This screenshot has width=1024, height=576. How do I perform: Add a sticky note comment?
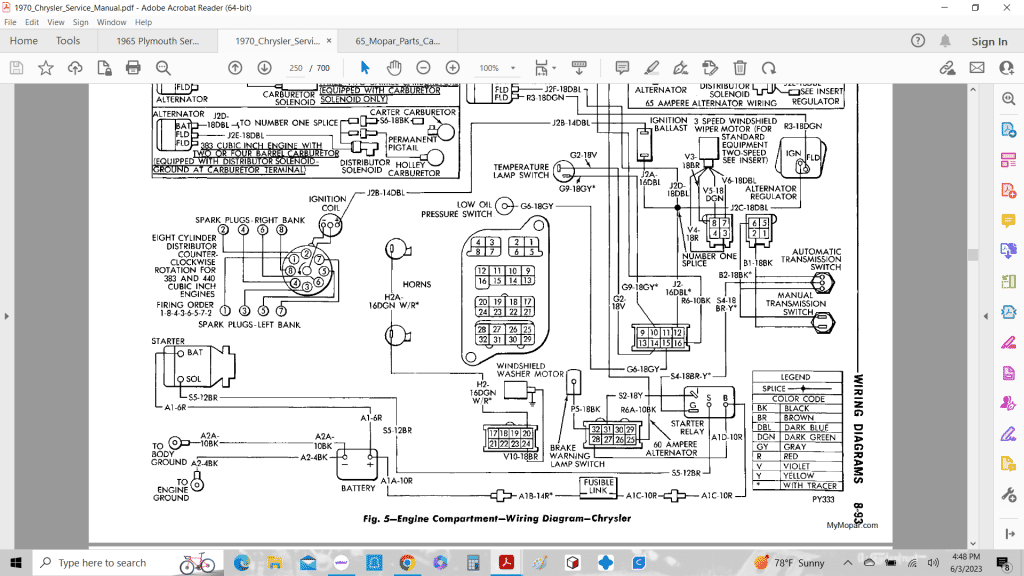[622, 68]
